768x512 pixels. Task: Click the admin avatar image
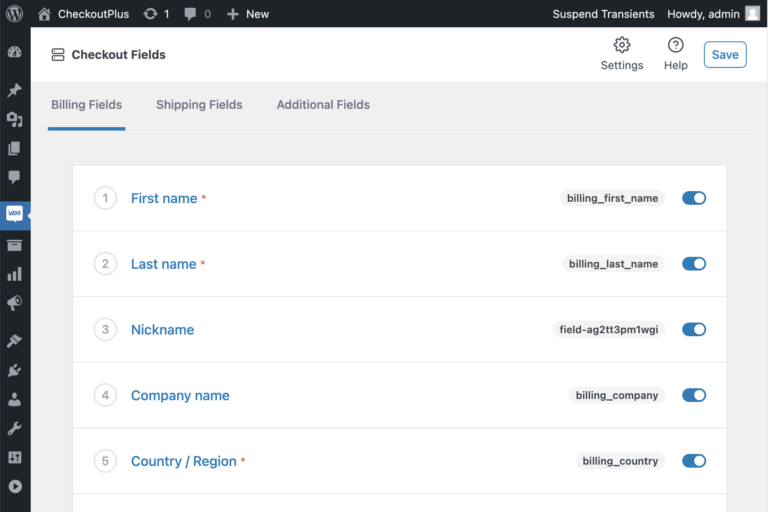752,14
